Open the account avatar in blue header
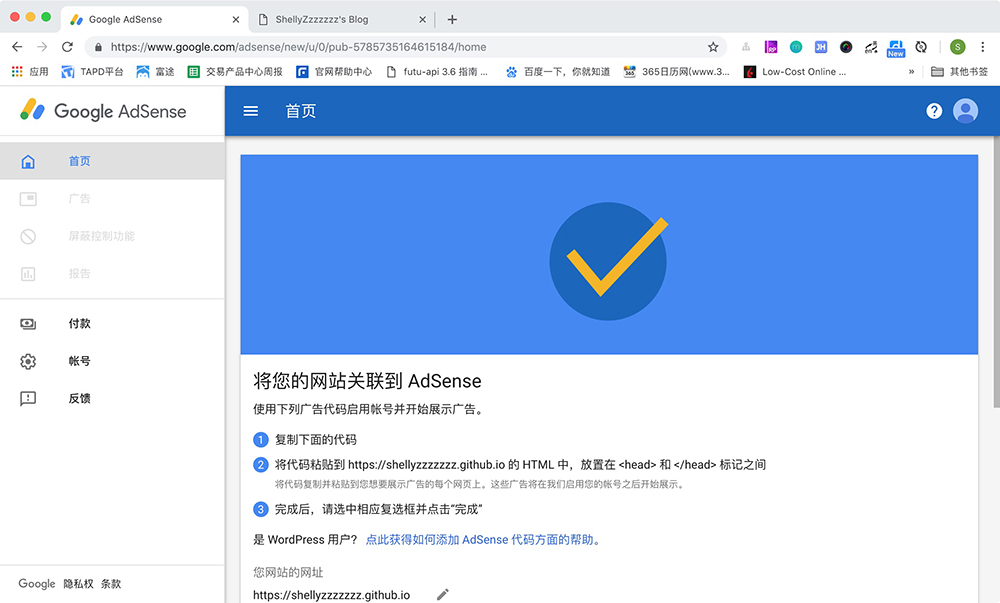1000x603 pixels. pos(966,111)
